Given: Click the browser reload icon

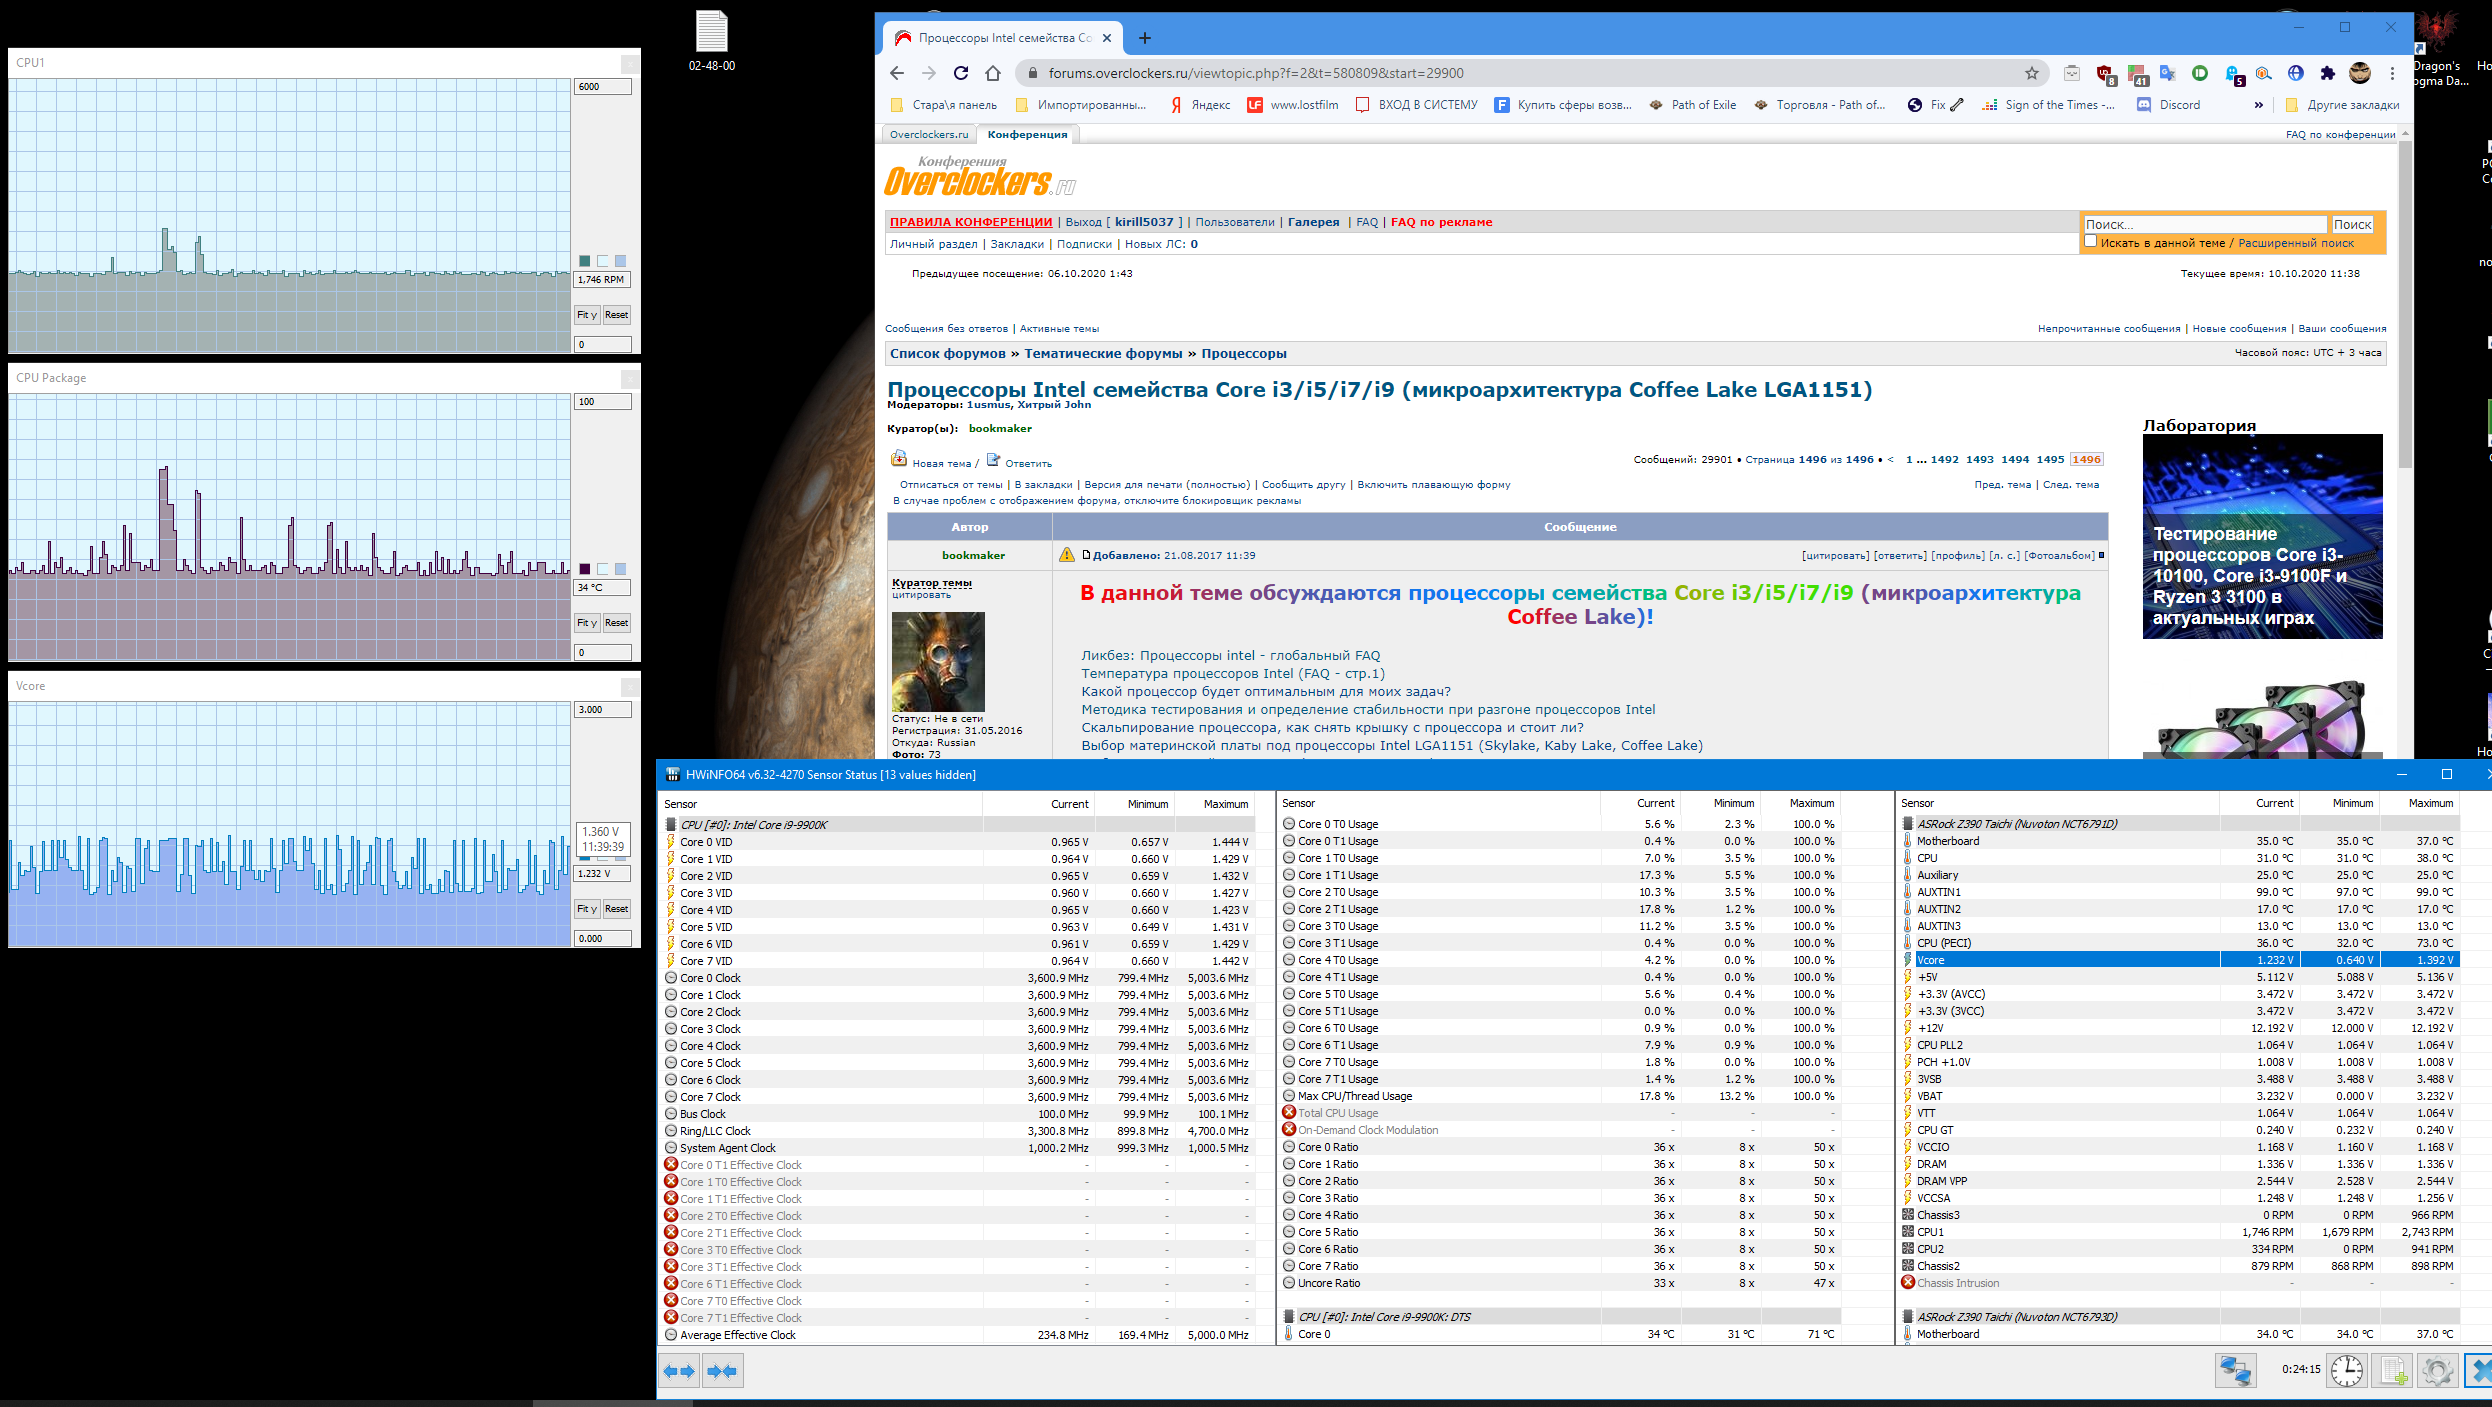Looking at the screenshot, I should click(961, 73).
